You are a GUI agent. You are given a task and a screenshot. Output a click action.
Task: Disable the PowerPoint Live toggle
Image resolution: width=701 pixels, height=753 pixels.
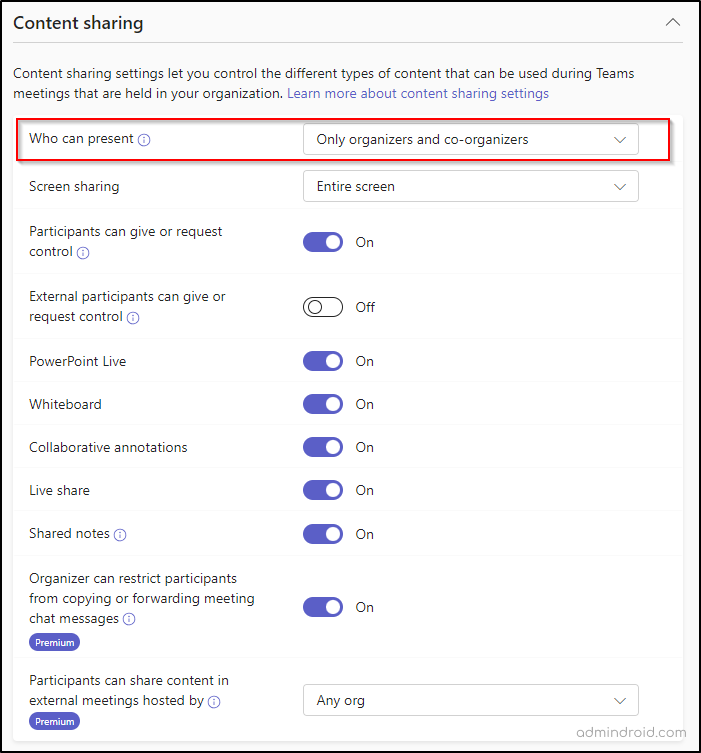tap(323, 361)
